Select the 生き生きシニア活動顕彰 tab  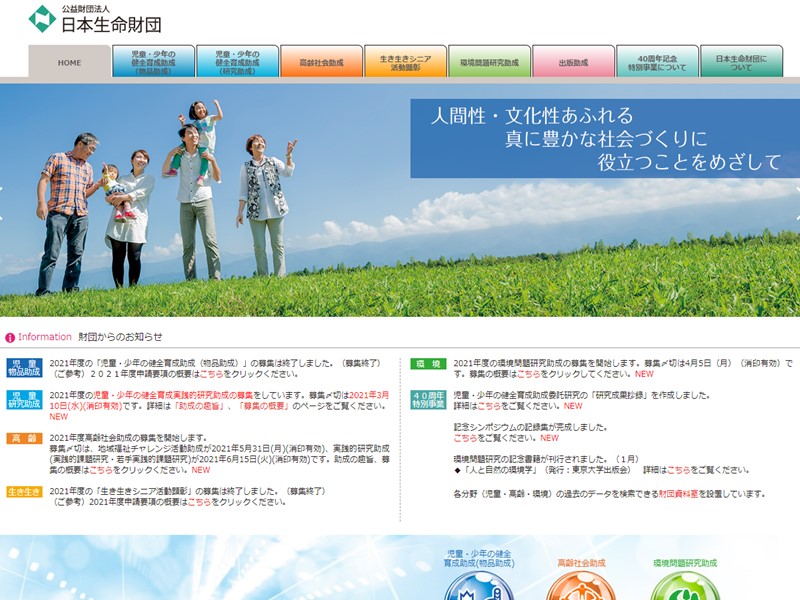(405, 62)
